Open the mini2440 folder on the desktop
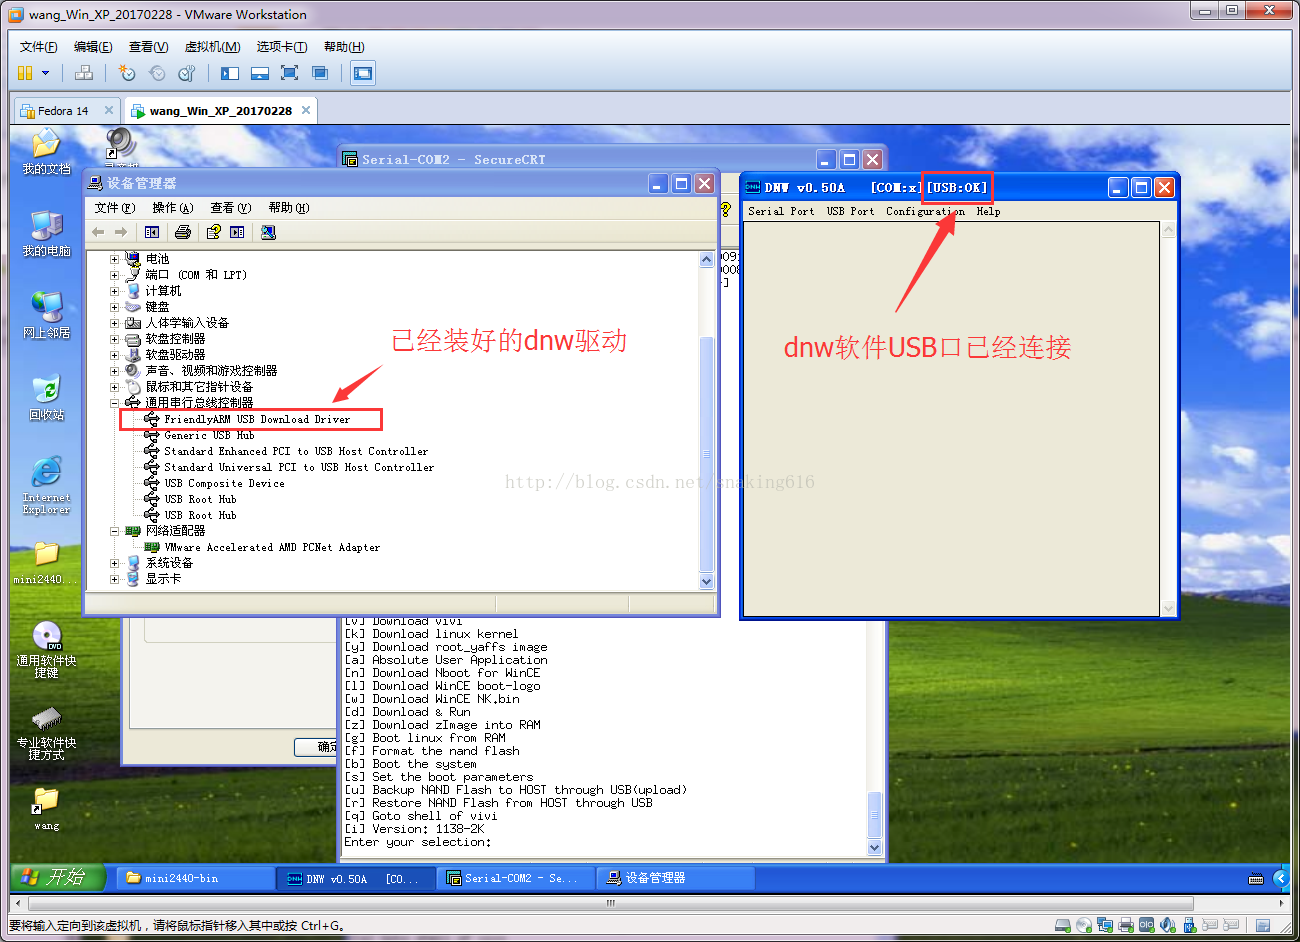This screenshot has width=1300, height=942. (47, 563)
